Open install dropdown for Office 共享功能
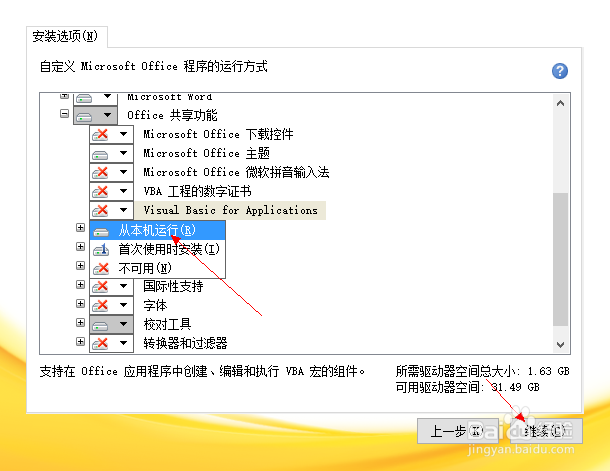This screenshot has width=610, height=471. pos(108,115)
